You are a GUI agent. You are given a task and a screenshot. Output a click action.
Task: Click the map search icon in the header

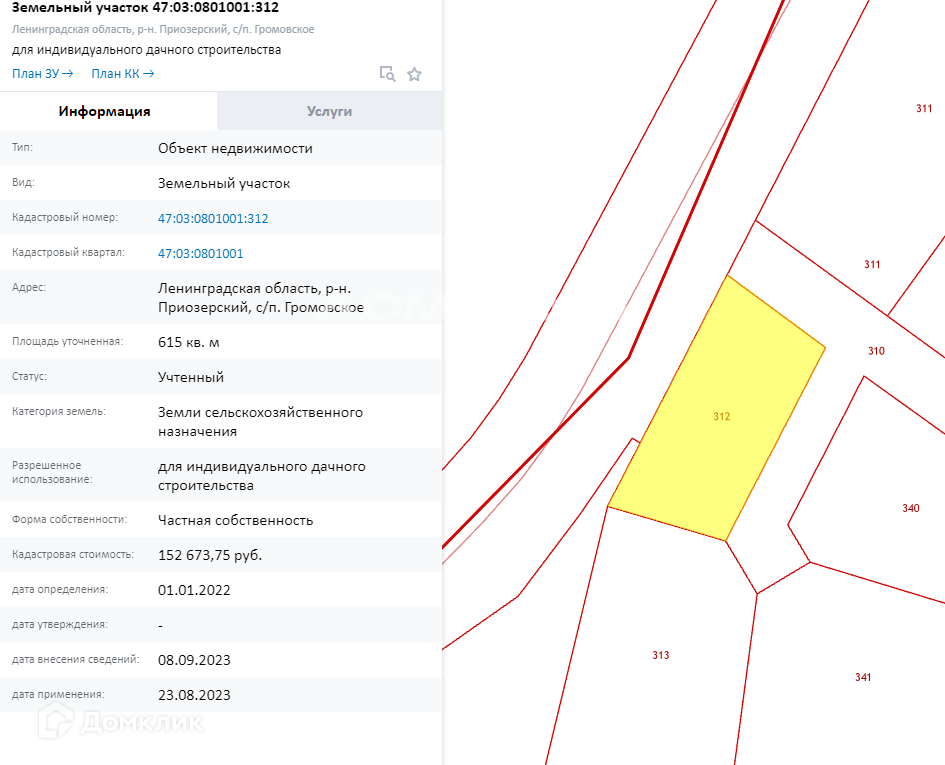388,74
